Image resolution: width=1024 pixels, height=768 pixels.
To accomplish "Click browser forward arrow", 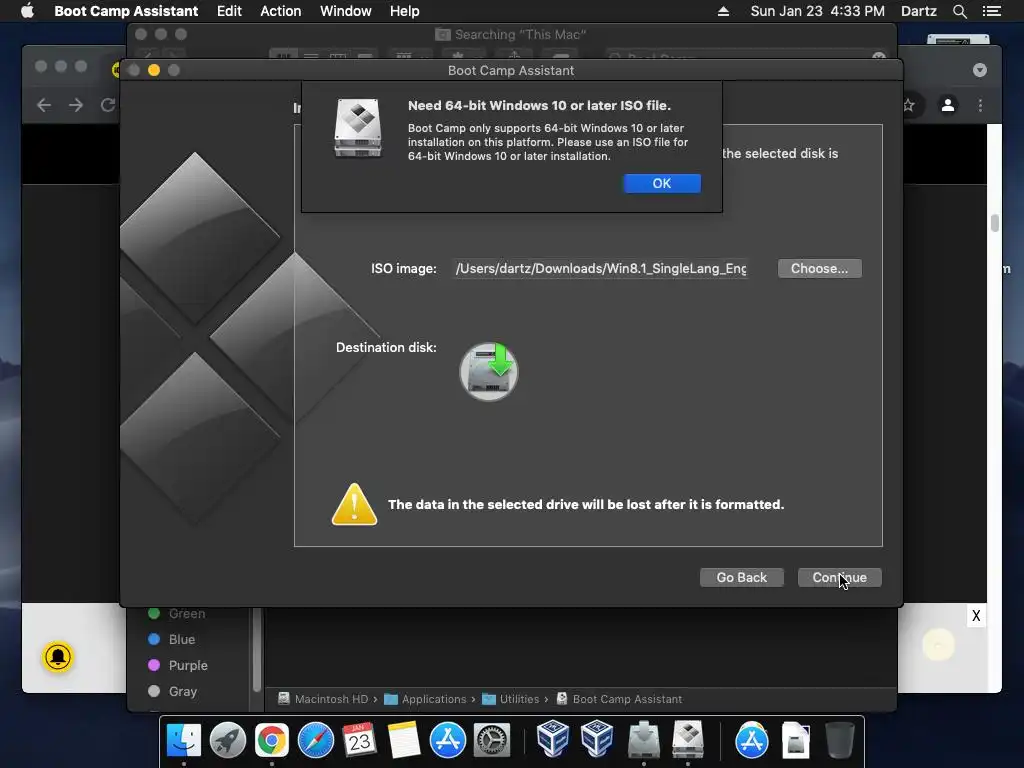I will pyautogui.click(x=76, y=105).
